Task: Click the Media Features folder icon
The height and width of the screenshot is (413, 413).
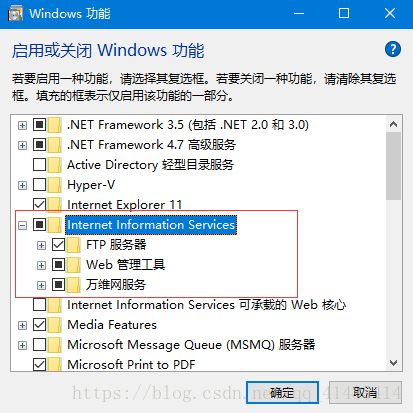Action: click(54, 325)
